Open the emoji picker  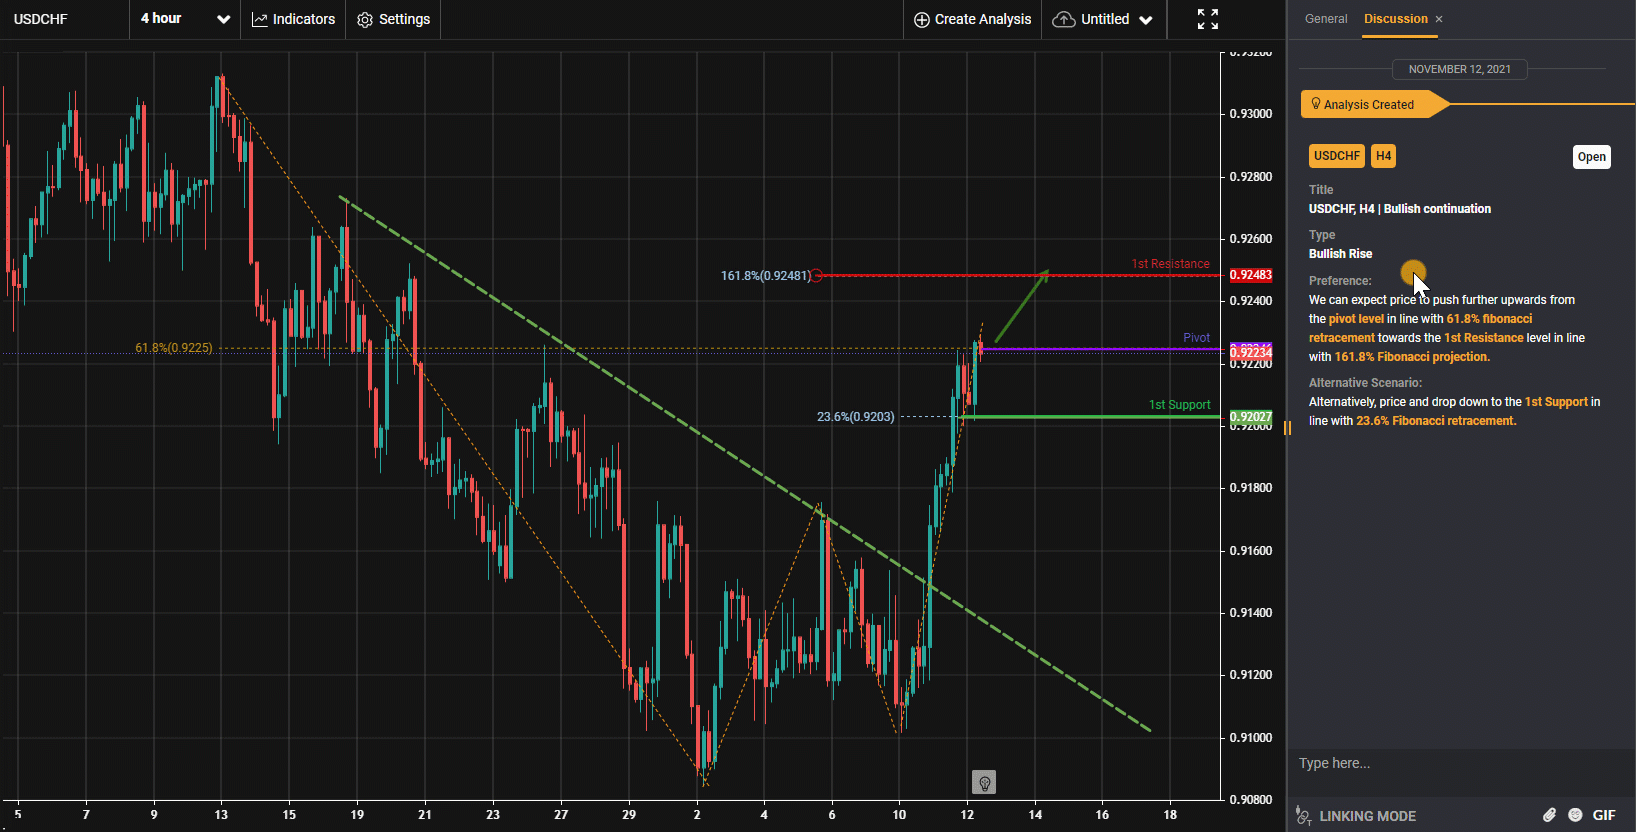pyautogui.click(x=1575, y=815)
